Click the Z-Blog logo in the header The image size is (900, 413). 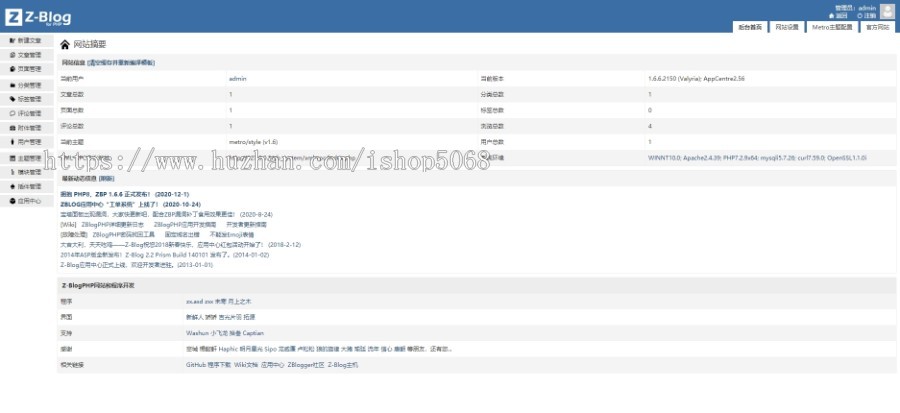(38, 17)
